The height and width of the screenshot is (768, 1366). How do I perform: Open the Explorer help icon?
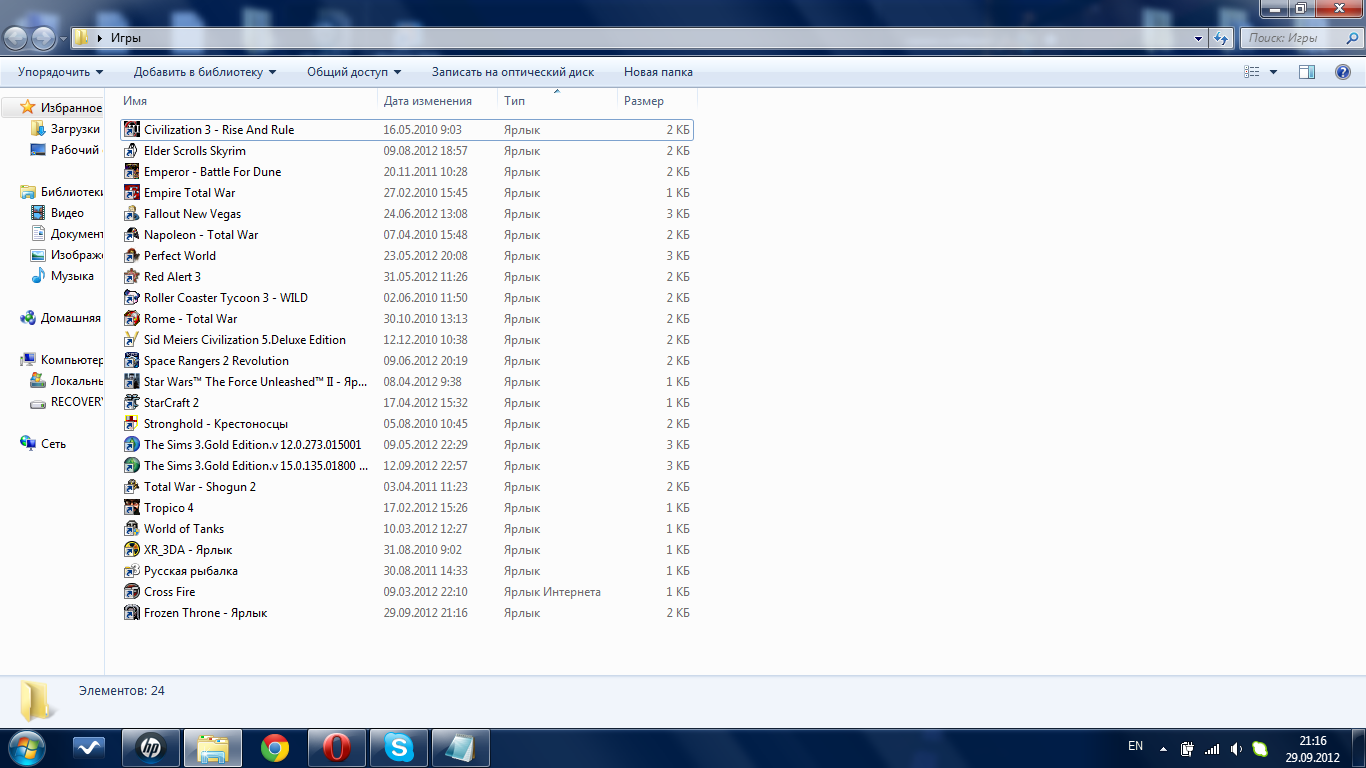click(x=1343, y=72)
